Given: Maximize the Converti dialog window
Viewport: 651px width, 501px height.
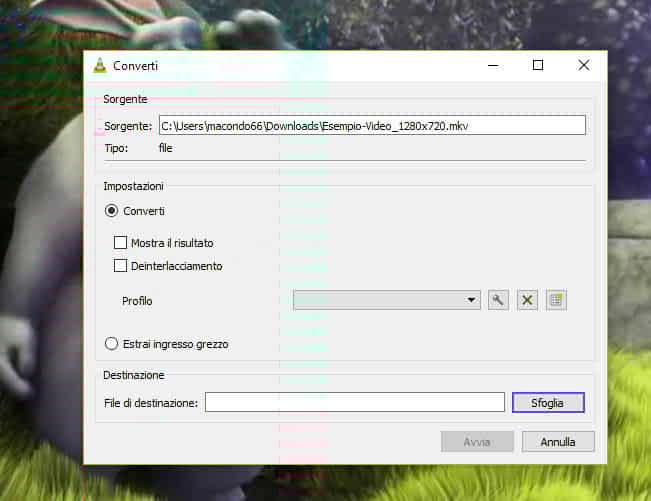Looking at the screenshot, I should pos(538,66).
